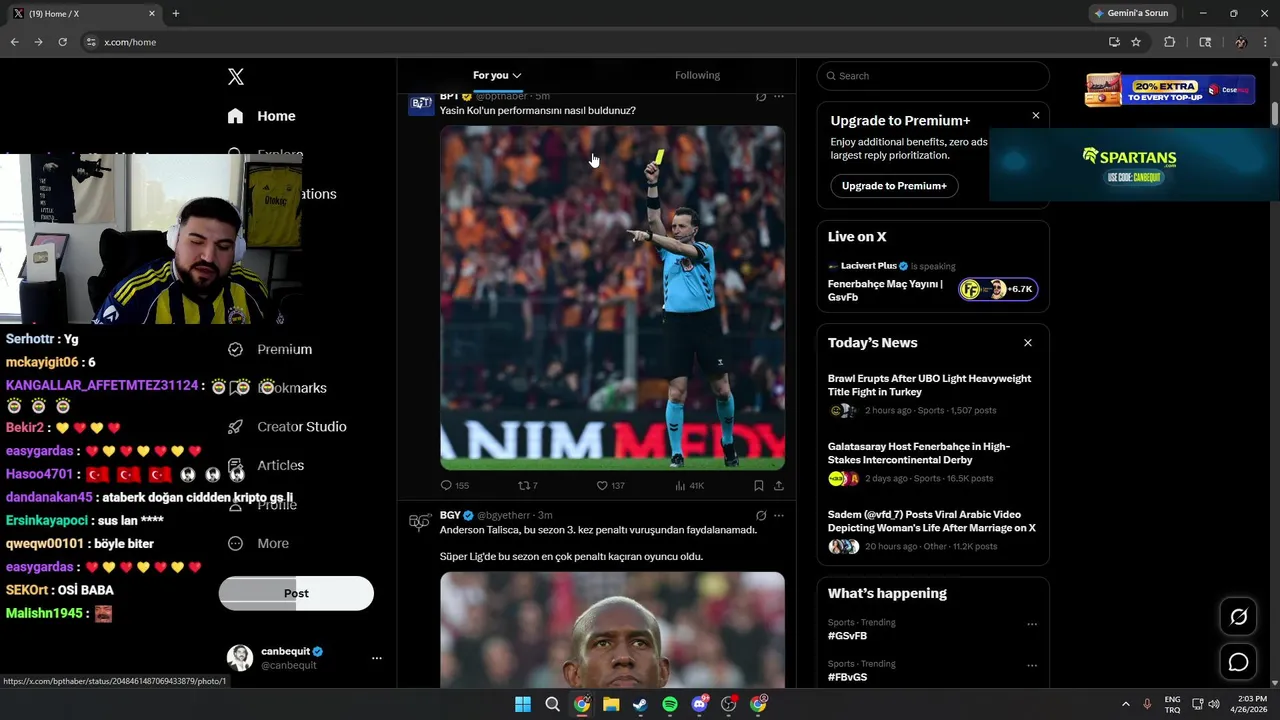Open Windows Start menu
Image resolution: width=1280 pixels, height=720 pixels.
click(x=522, y=704)
